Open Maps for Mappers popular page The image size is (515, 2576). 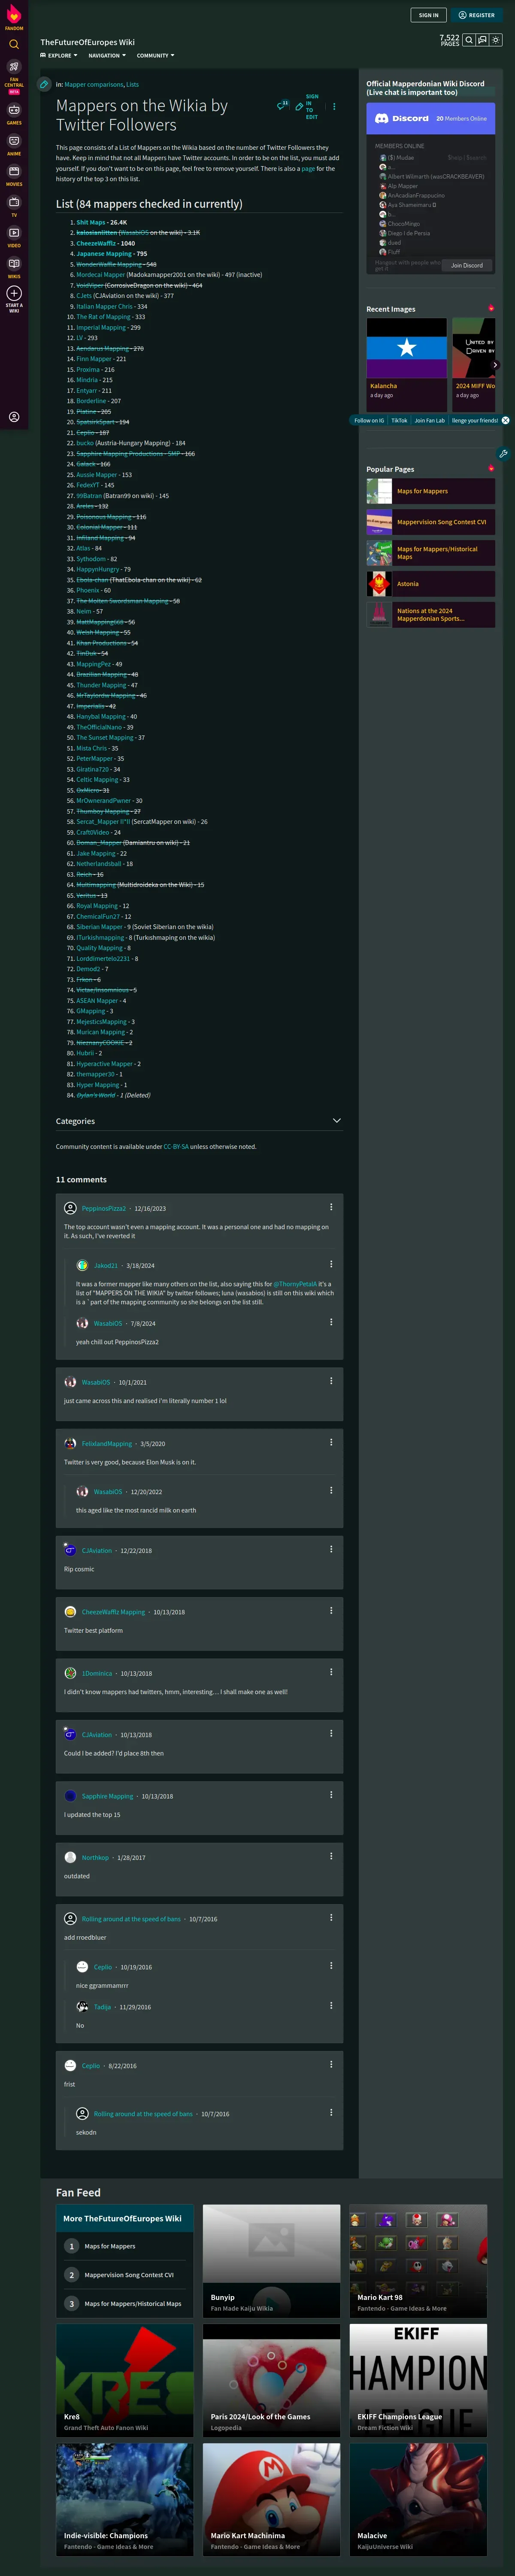(x=430, y=491)
